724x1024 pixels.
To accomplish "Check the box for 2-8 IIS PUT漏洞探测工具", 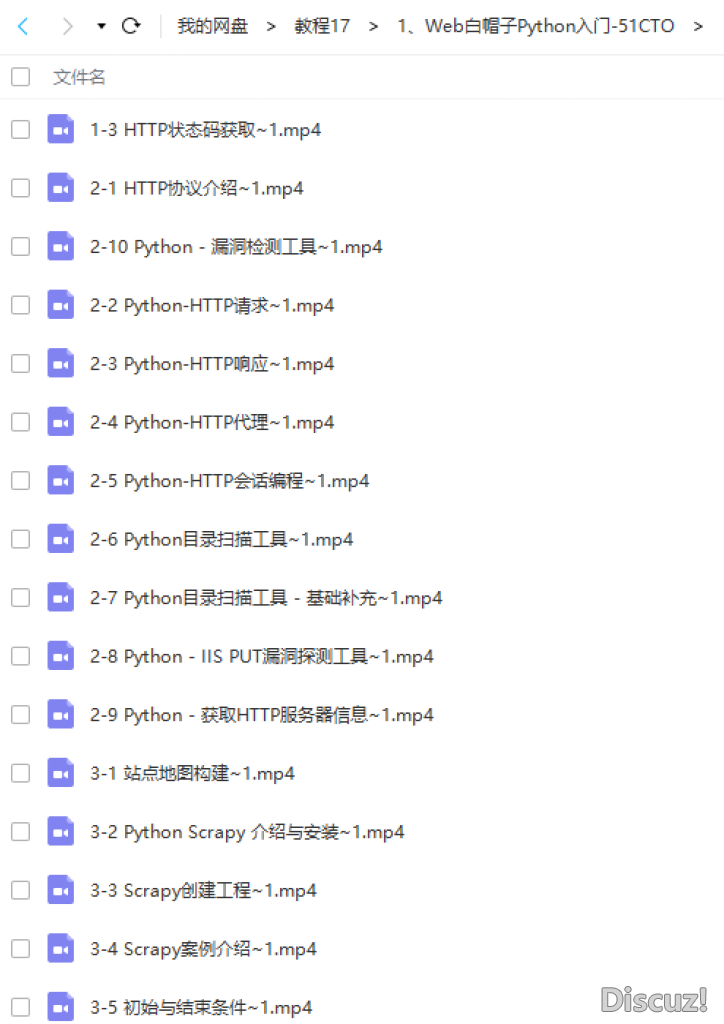I will tap(20, 656).
